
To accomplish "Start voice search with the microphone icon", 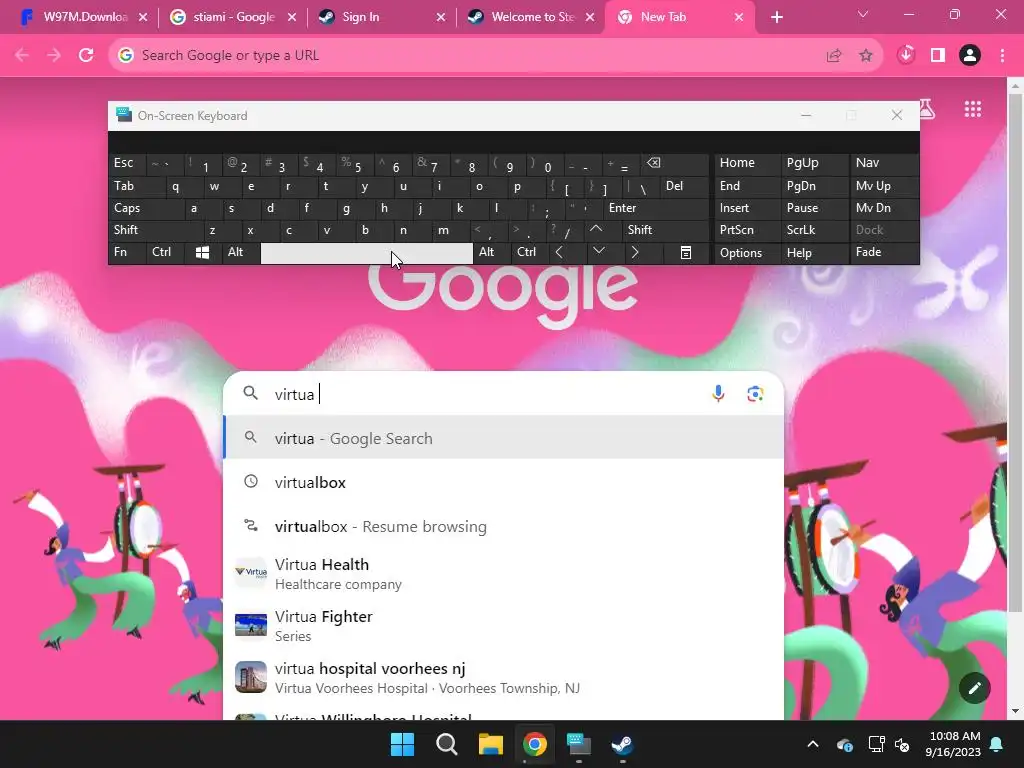I will click(x=718, y=394).
